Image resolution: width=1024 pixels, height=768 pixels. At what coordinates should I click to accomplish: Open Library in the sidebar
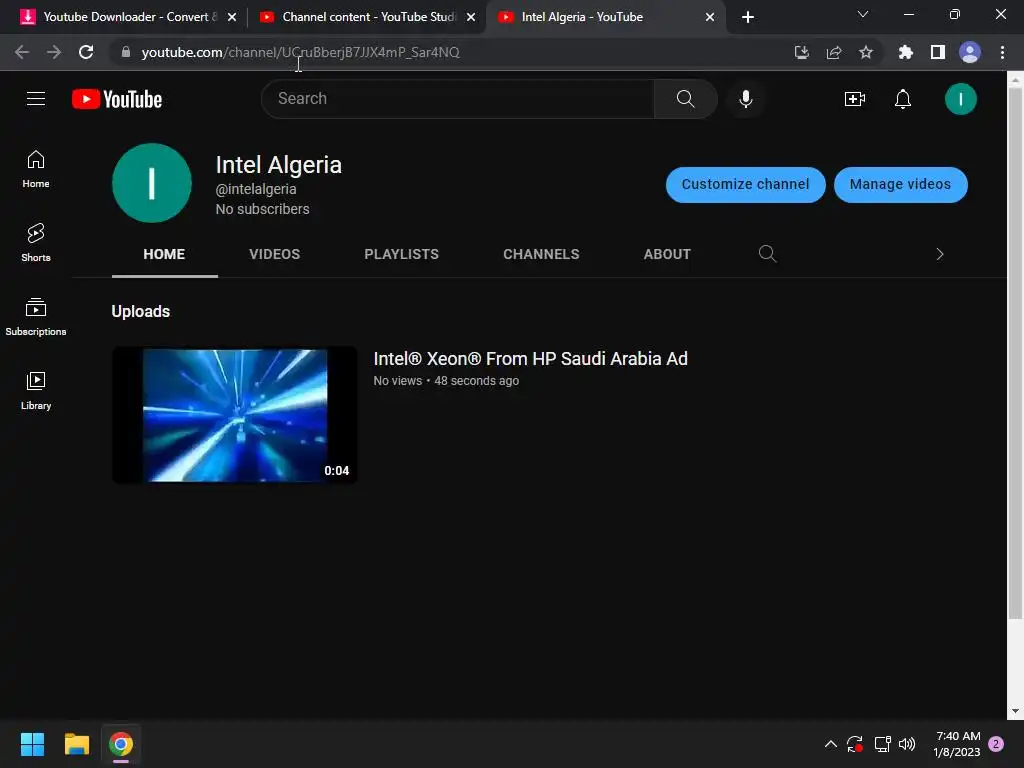coord(36,391)
